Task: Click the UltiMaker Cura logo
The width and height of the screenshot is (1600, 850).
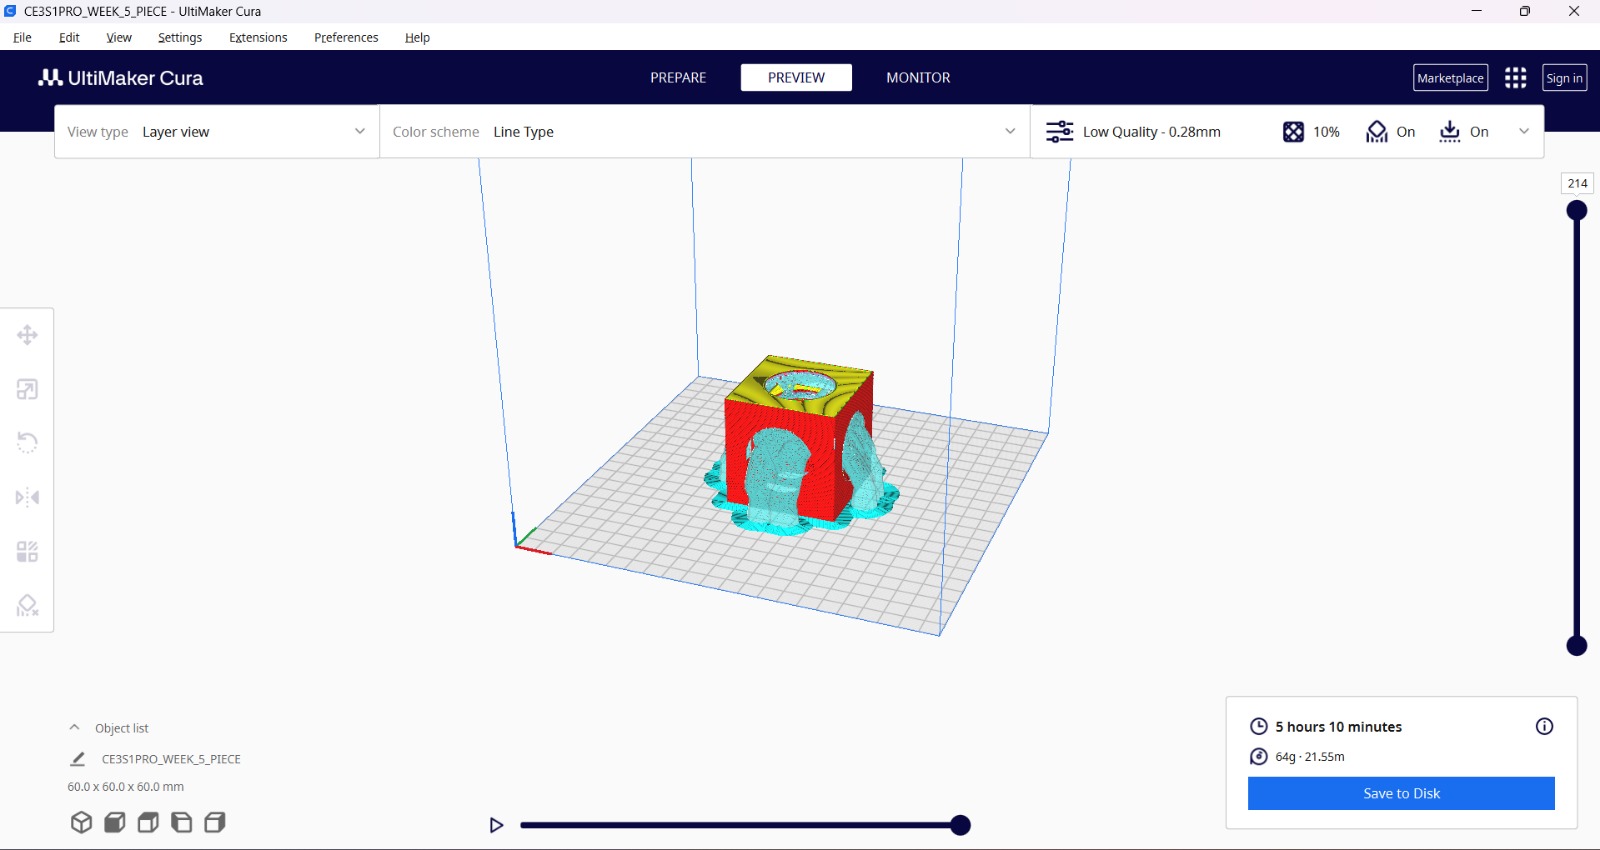Action: coord(120,78)
